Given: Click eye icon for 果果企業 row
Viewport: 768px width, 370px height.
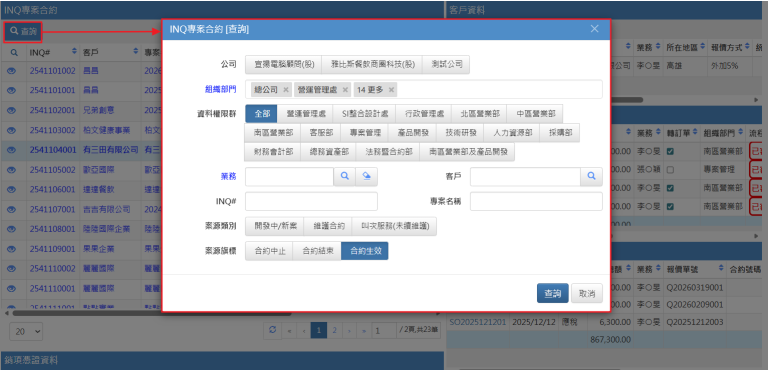Looking at the screenshot, I should pos(12,249).
